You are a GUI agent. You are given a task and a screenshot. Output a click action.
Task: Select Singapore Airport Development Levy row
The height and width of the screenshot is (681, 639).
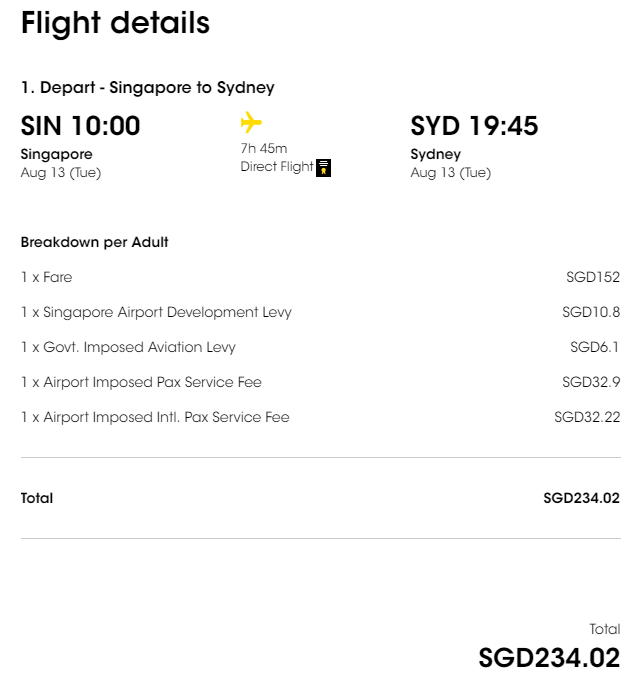[x=321, y=312]
